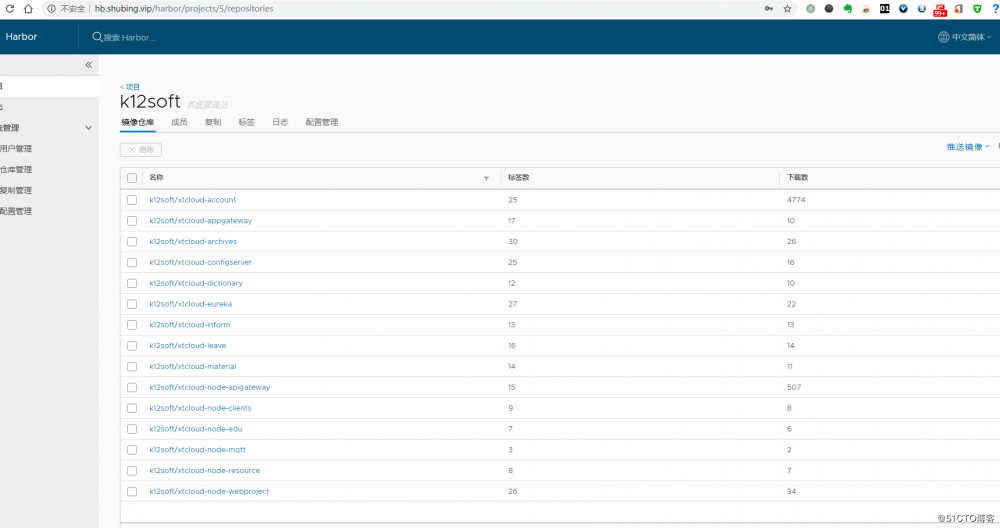Open the blue V extension icon

tap(903, 9)
